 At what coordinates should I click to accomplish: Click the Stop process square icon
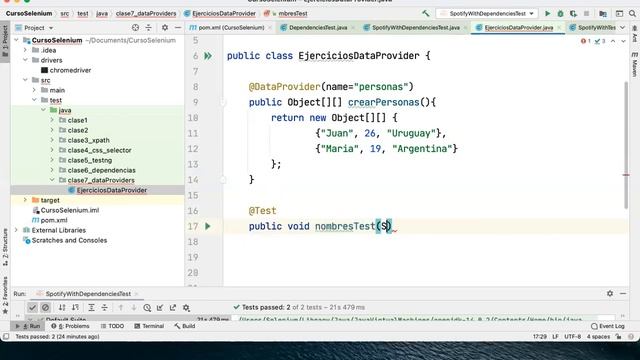point(587,13)
